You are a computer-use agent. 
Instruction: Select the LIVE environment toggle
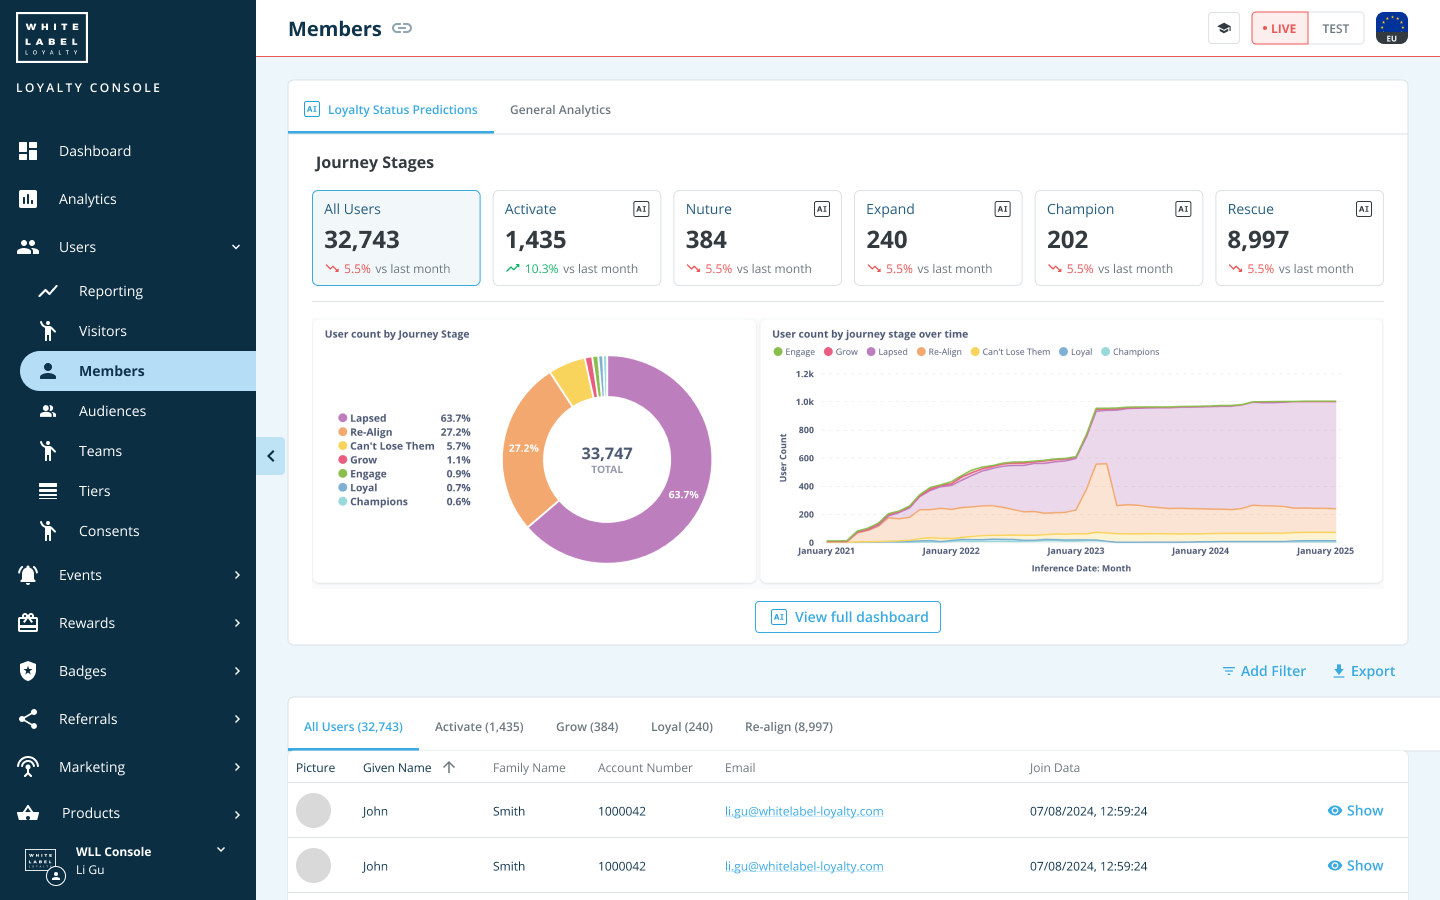tap(1279, 28)
